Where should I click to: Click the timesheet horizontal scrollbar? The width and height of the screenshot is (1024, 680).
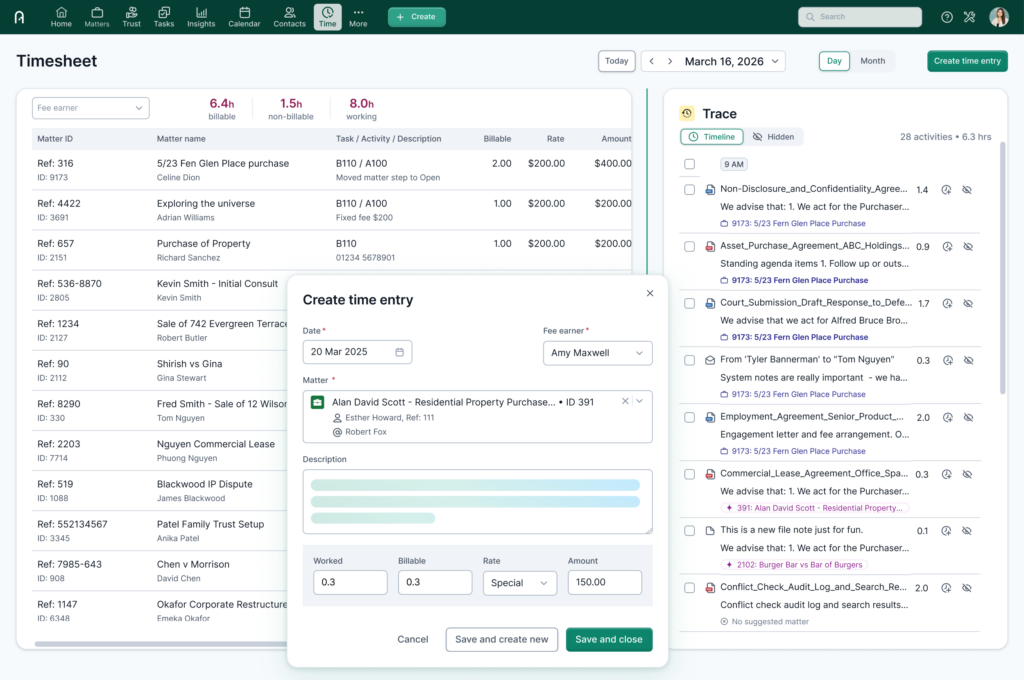click(160, 644)
